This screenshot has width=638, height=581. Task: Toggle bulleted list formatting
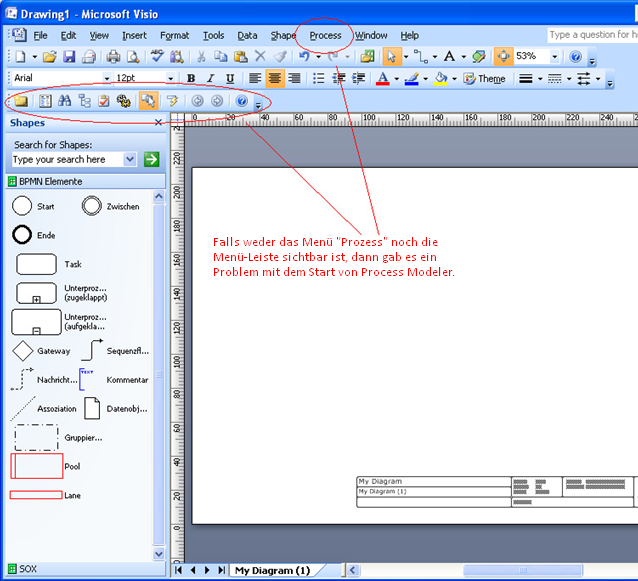click(319, 78)
